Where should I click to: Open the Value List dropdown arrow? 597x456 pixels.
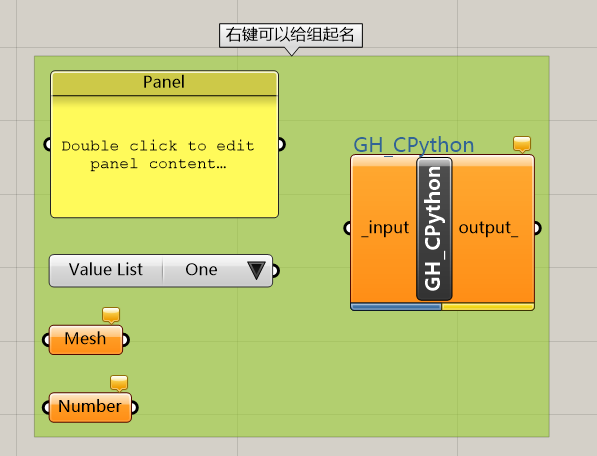256,270
